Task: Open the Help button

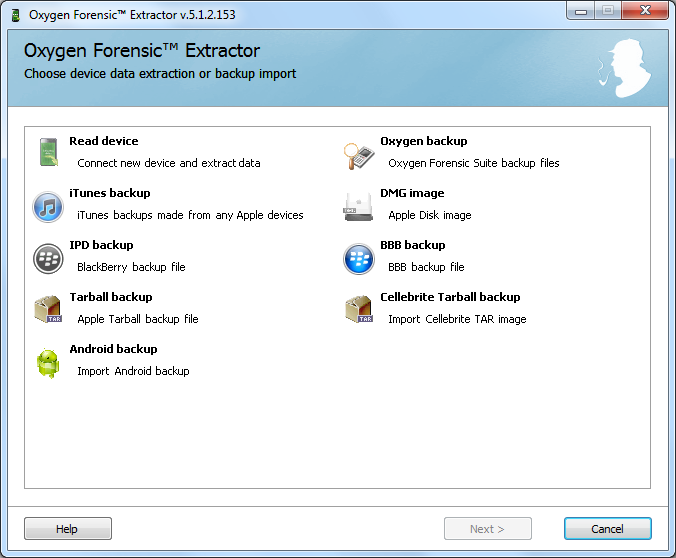Action: click(68, 529)
